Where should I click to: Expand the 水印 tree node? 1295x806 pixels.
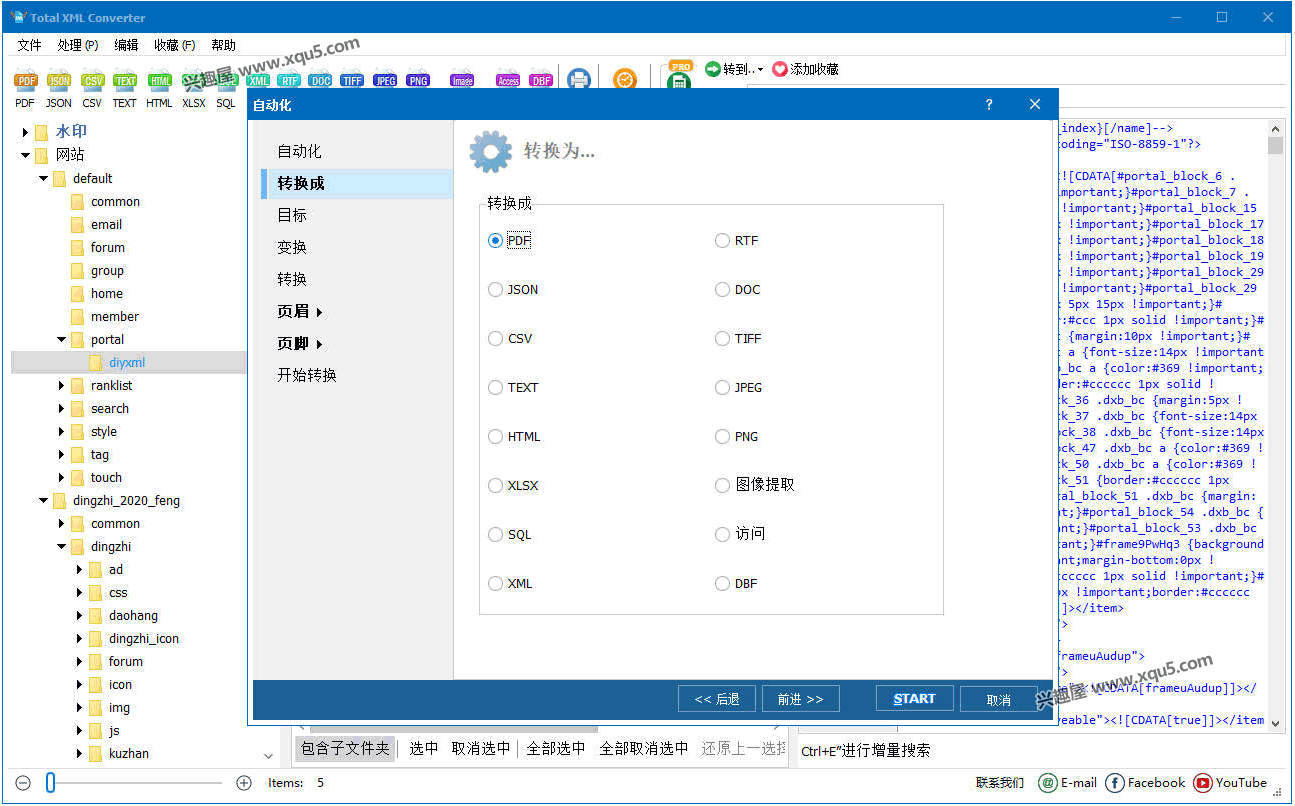[x=25, y=131]
